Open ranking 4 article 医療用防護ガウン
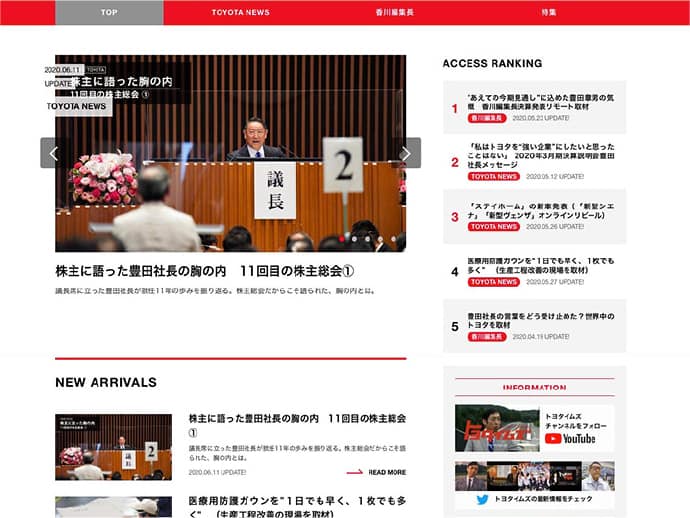The width and height of the screenshot is (690, 518). 541,265
